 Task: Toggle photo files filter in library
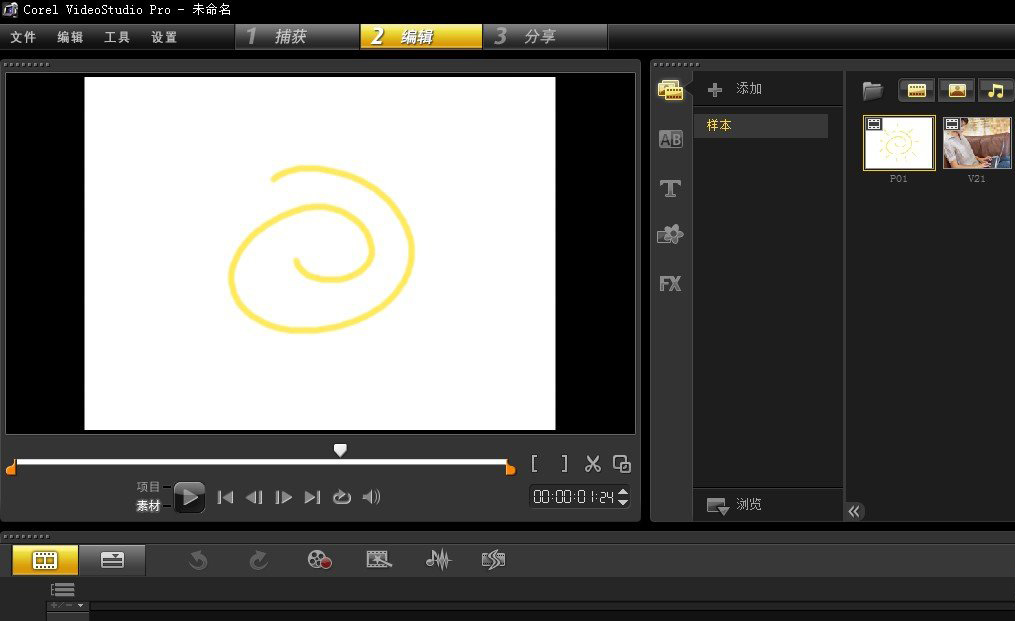[x=956, y=91]
